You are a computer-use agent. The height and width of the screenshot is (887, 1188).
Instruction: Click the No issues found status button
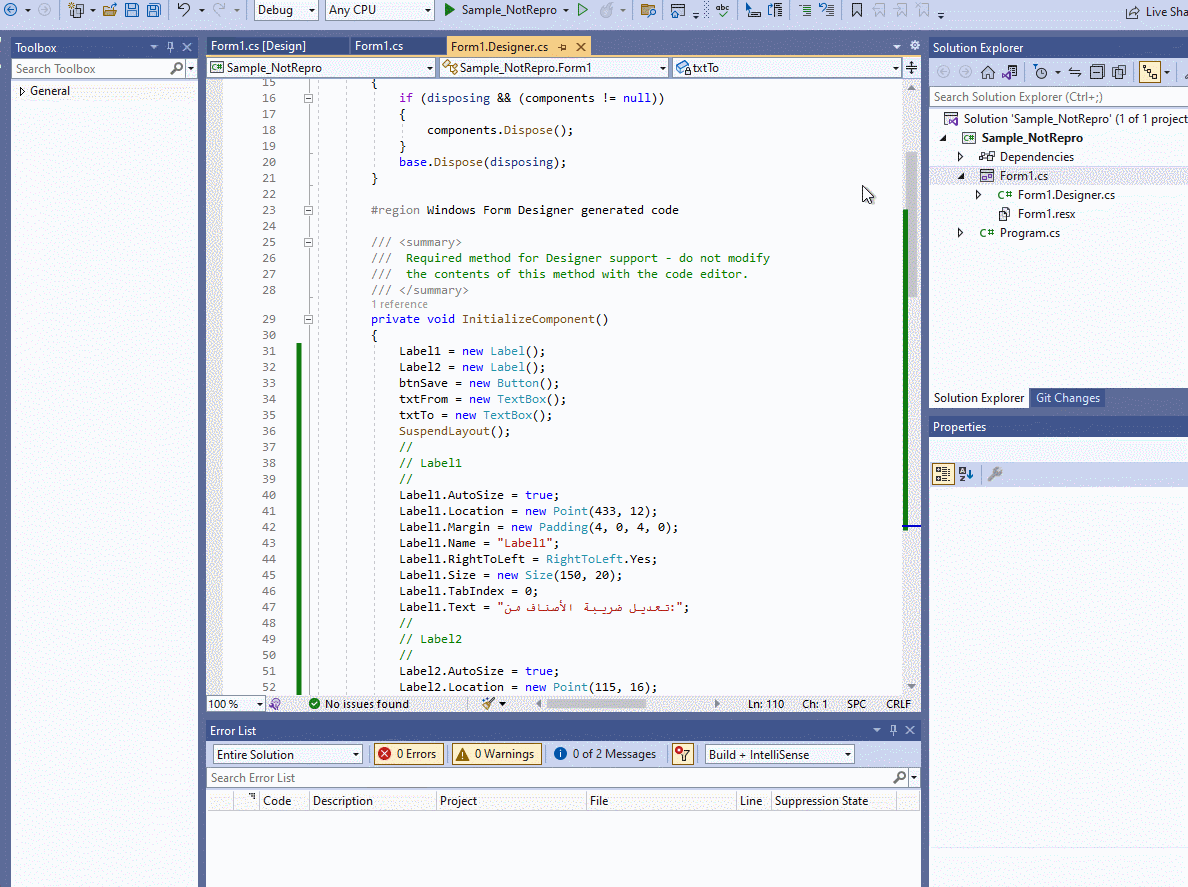[359, 703]
